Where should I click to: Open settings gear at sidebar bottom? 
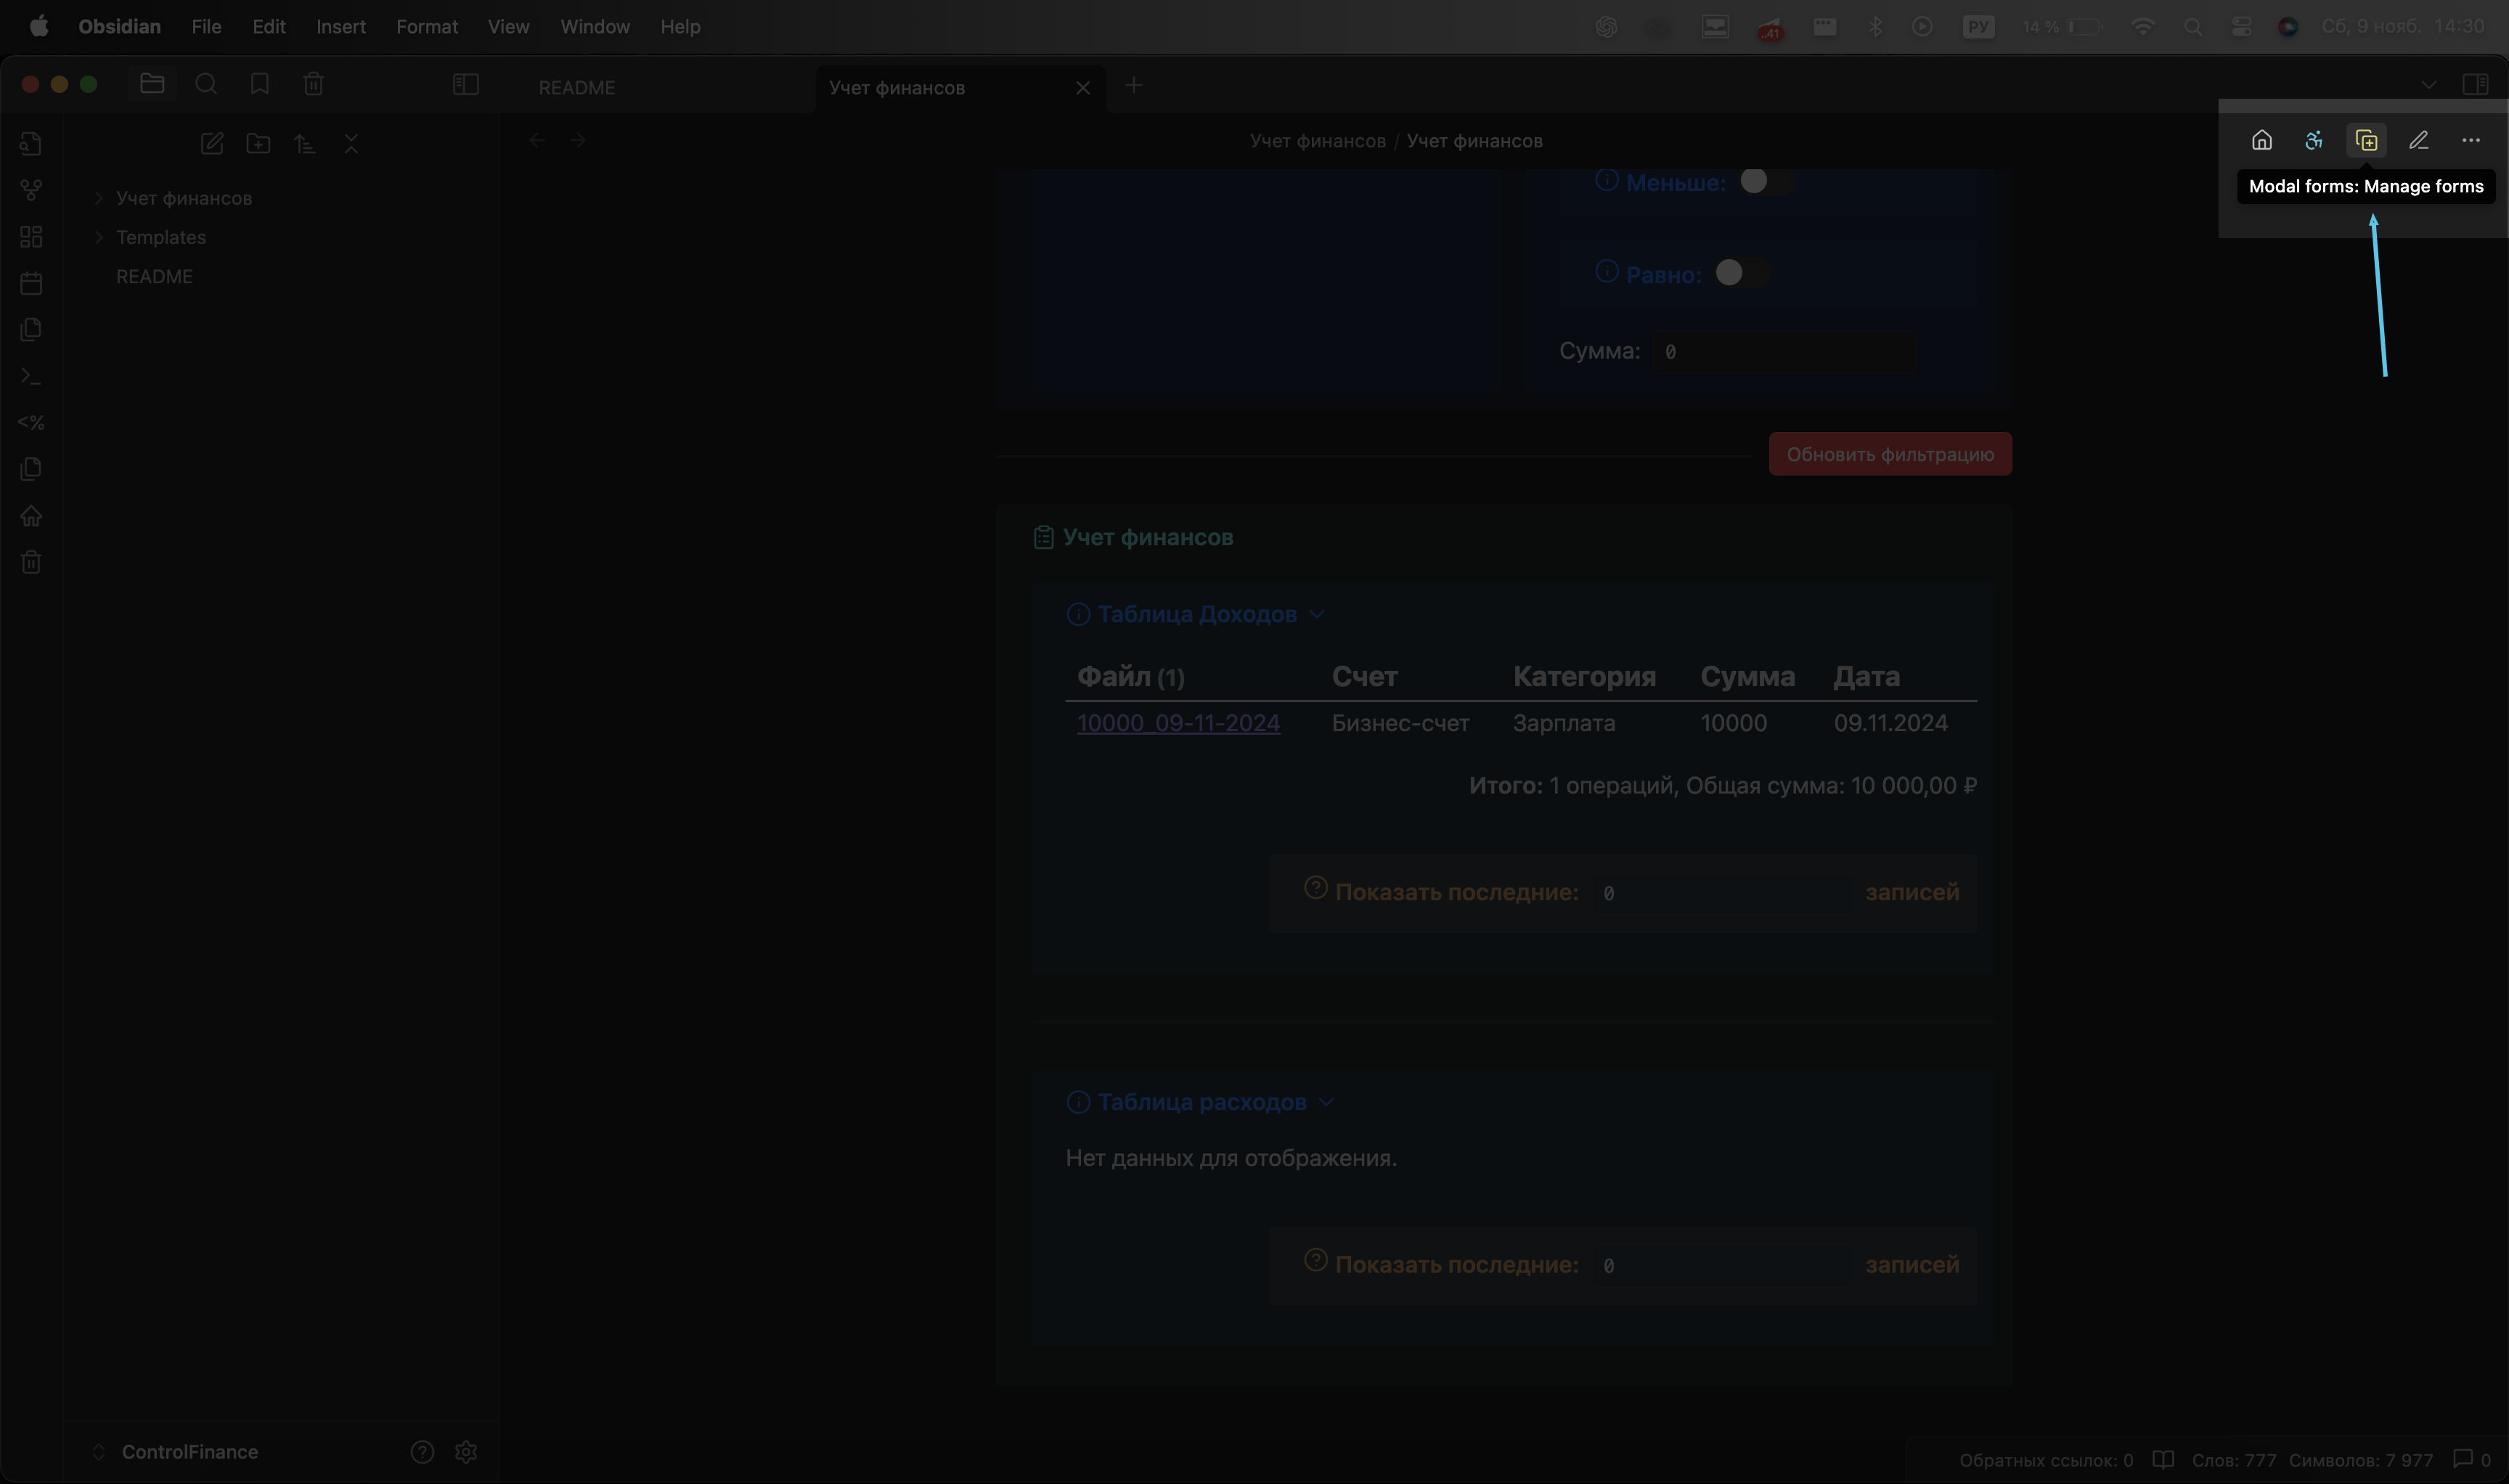(466, 1451)
